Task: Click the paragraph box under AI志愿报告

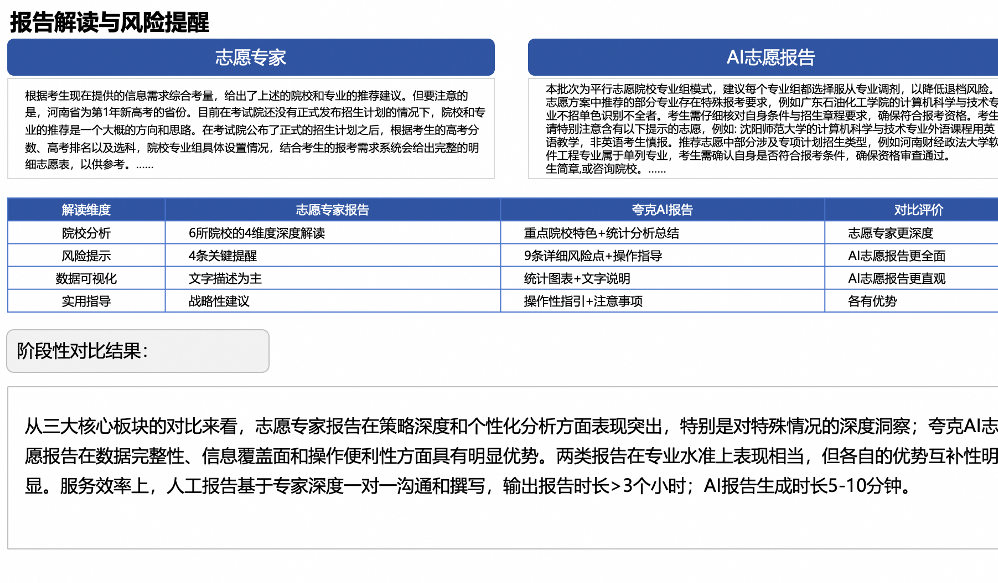Action: coord(765,129)
